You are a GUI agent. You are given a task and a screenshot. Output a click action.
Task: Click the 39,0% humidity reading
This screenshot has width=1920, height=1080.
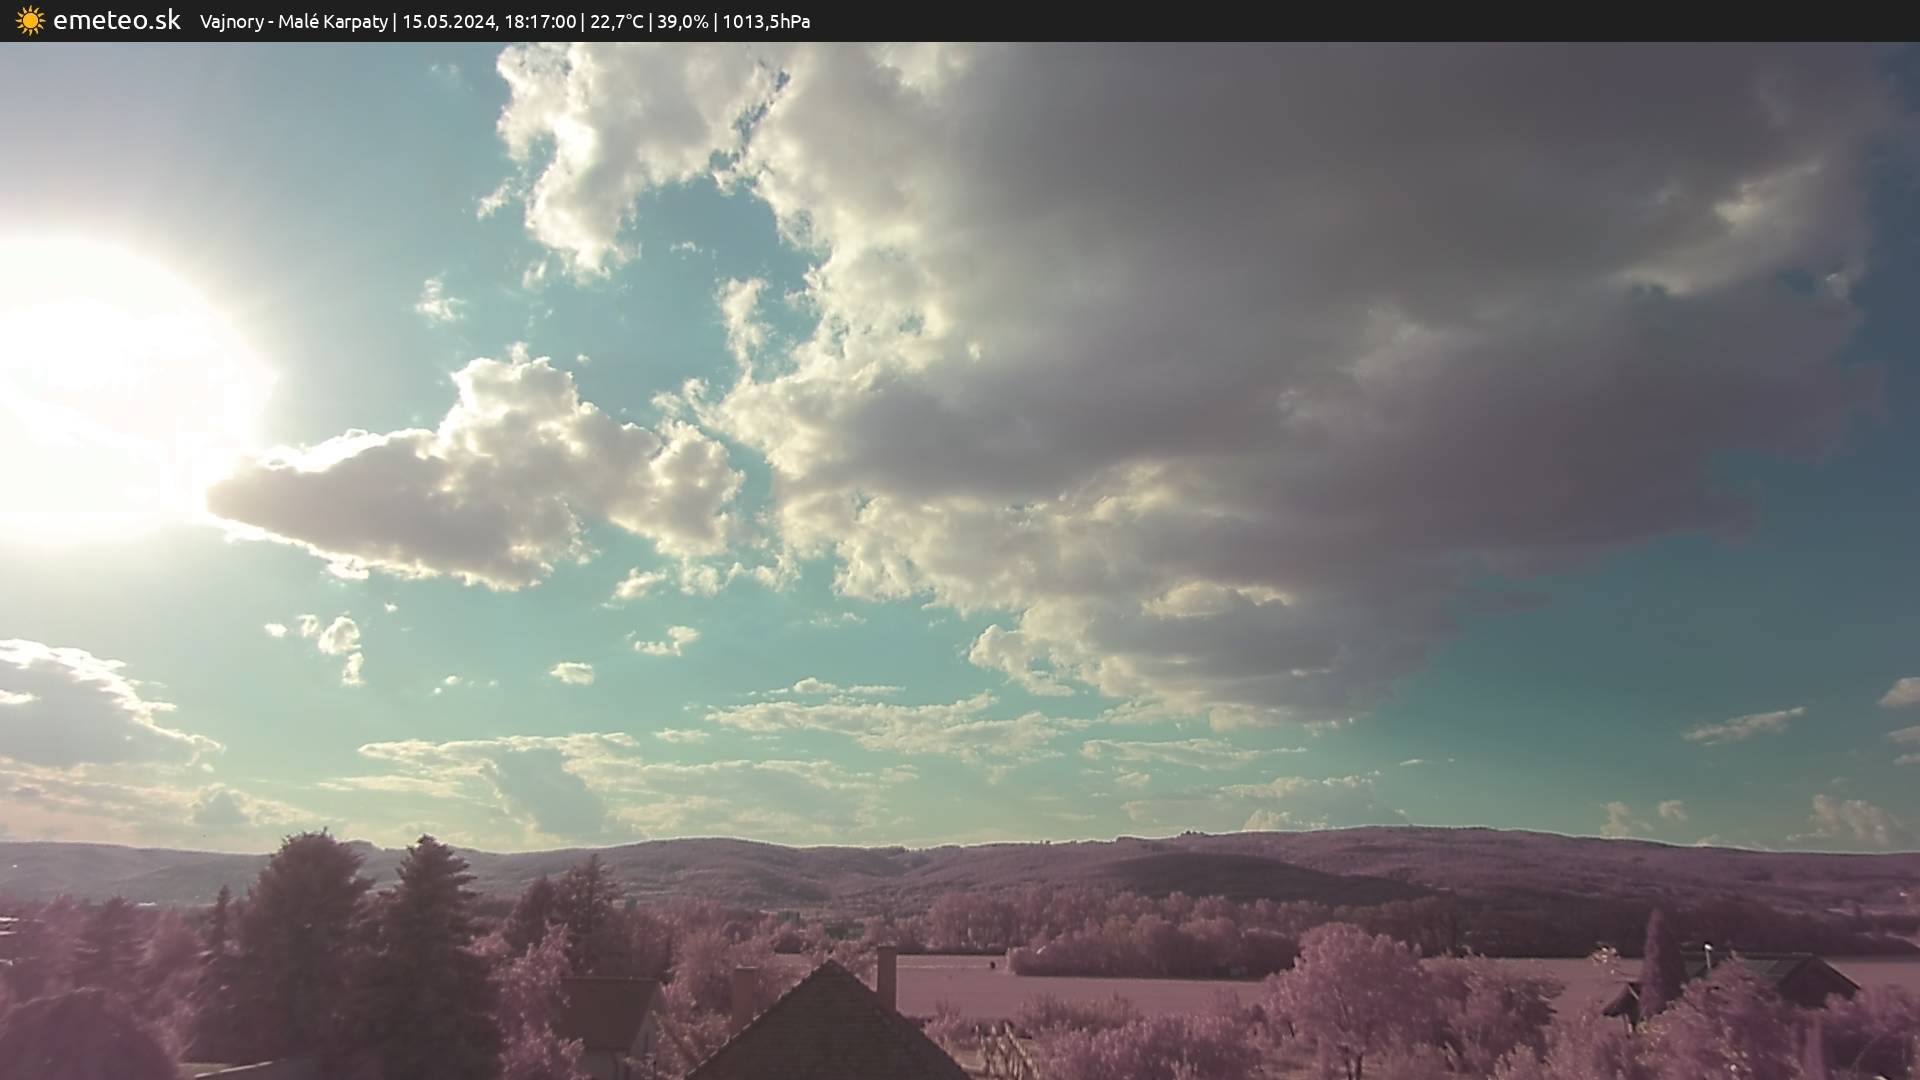[x=682, y=21]
